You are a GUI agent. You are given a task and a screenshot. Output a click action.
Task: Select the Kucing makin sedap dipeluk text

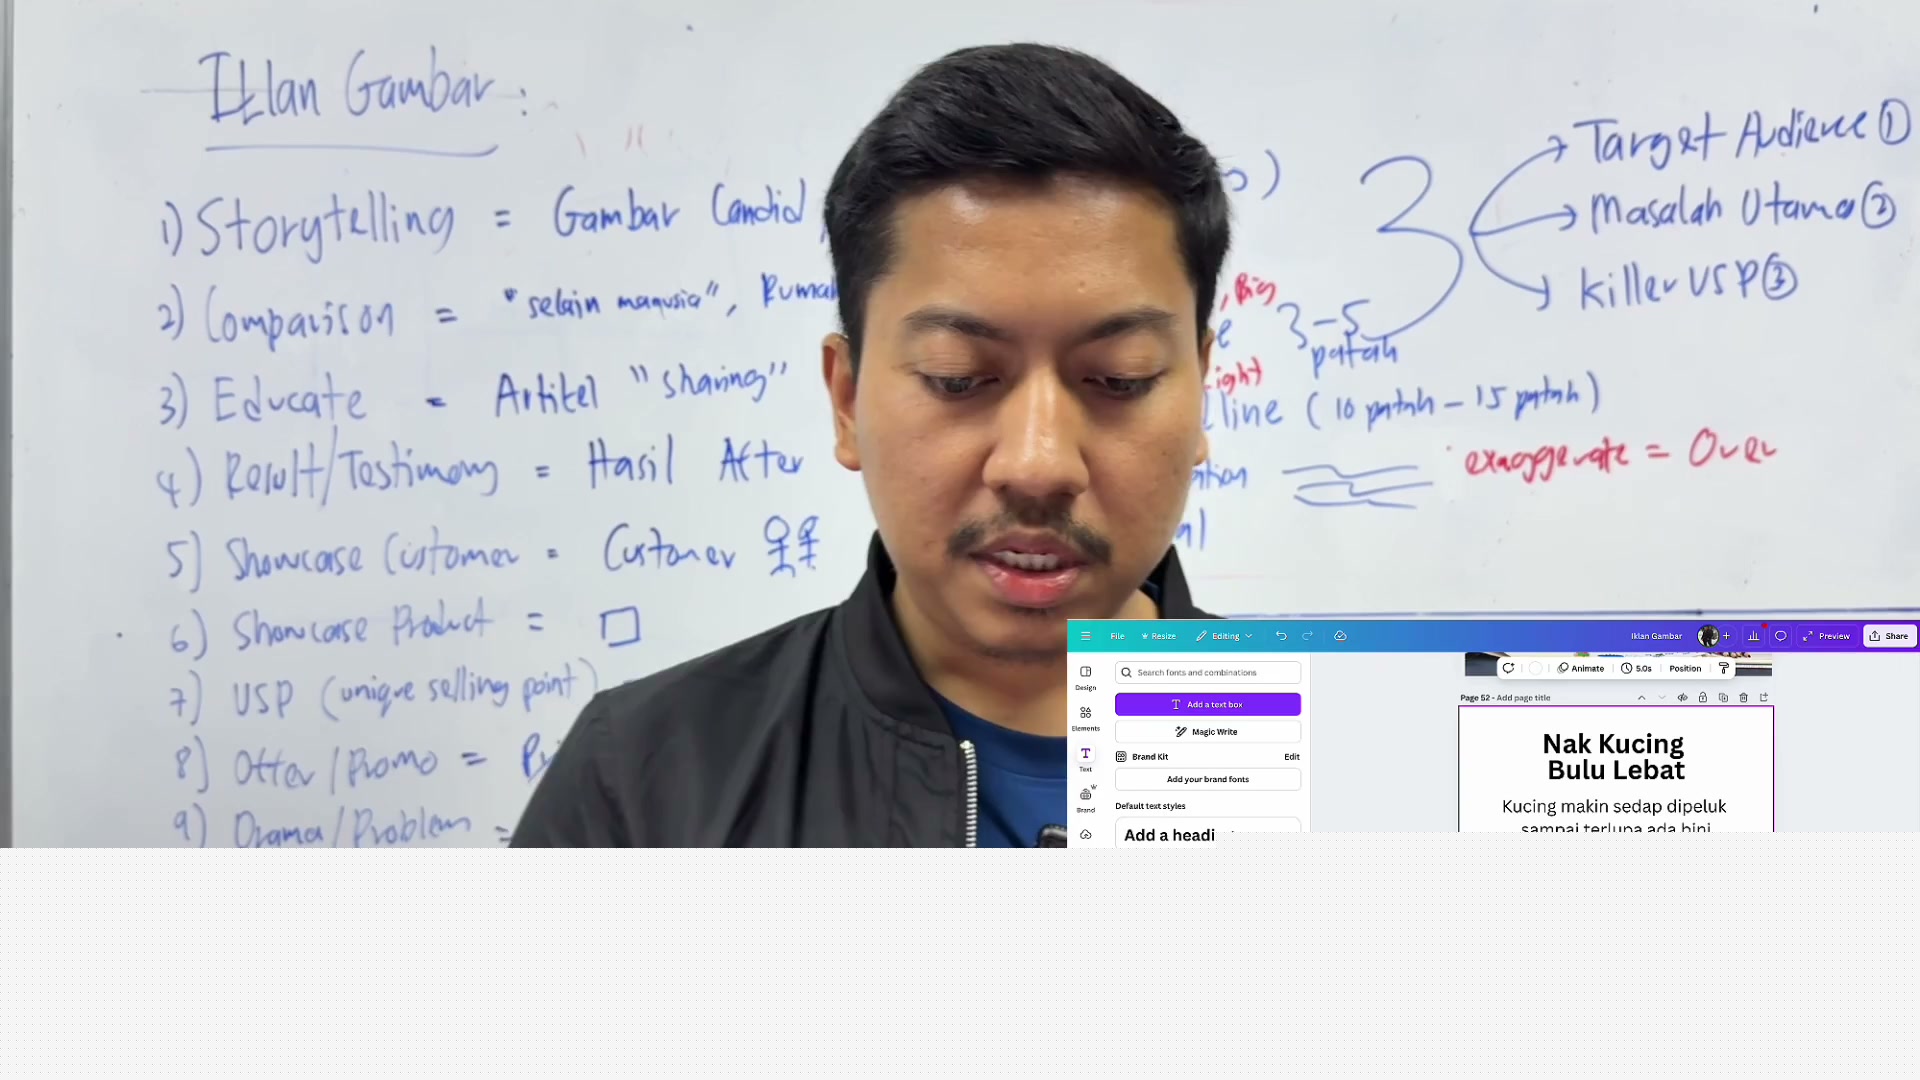pos(1614,807)
